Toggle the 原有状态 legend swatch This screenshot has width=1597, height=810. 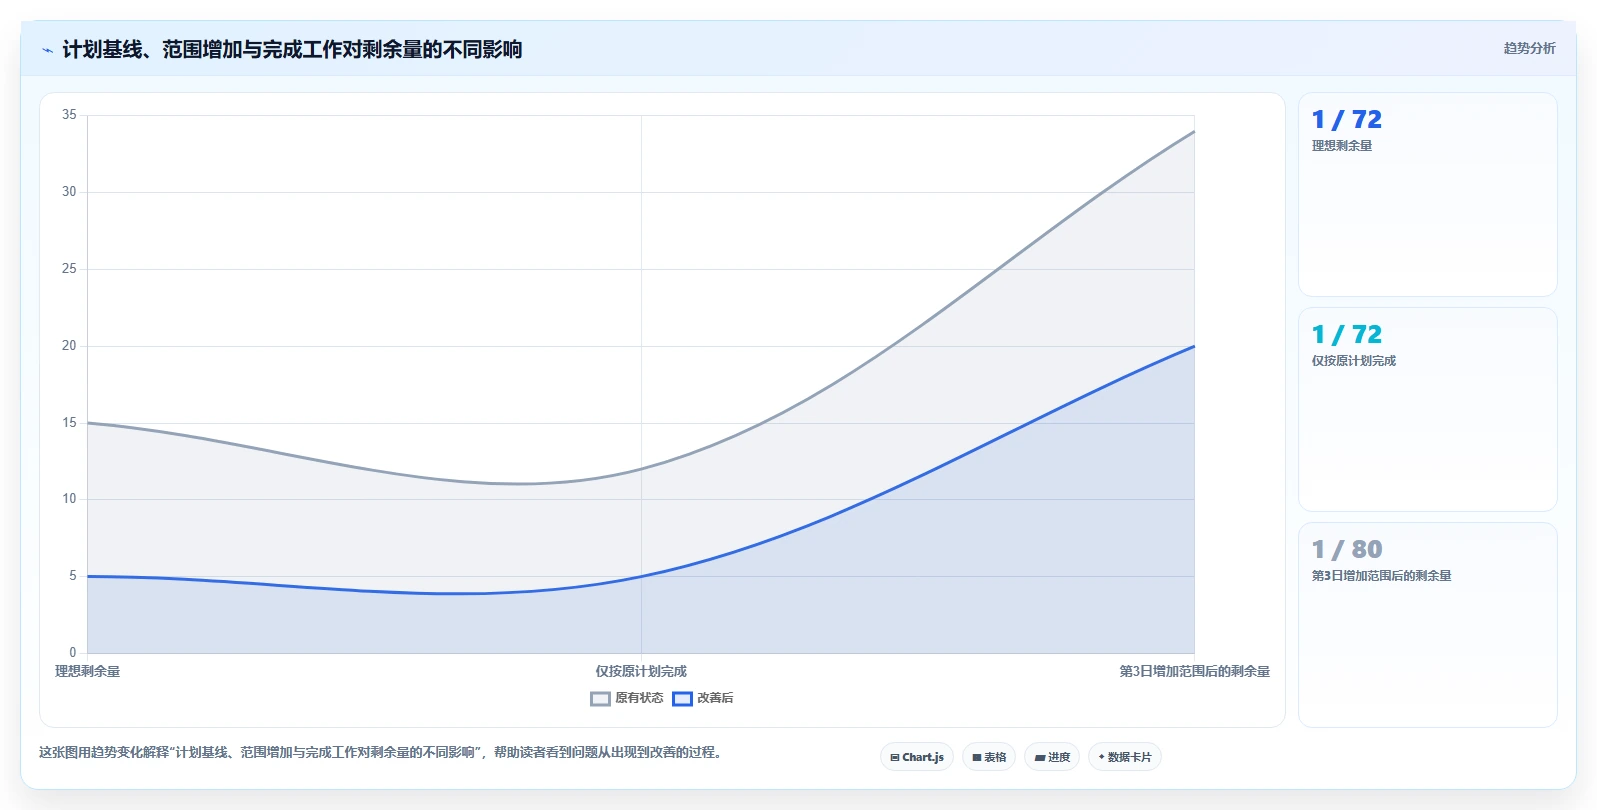600,699
